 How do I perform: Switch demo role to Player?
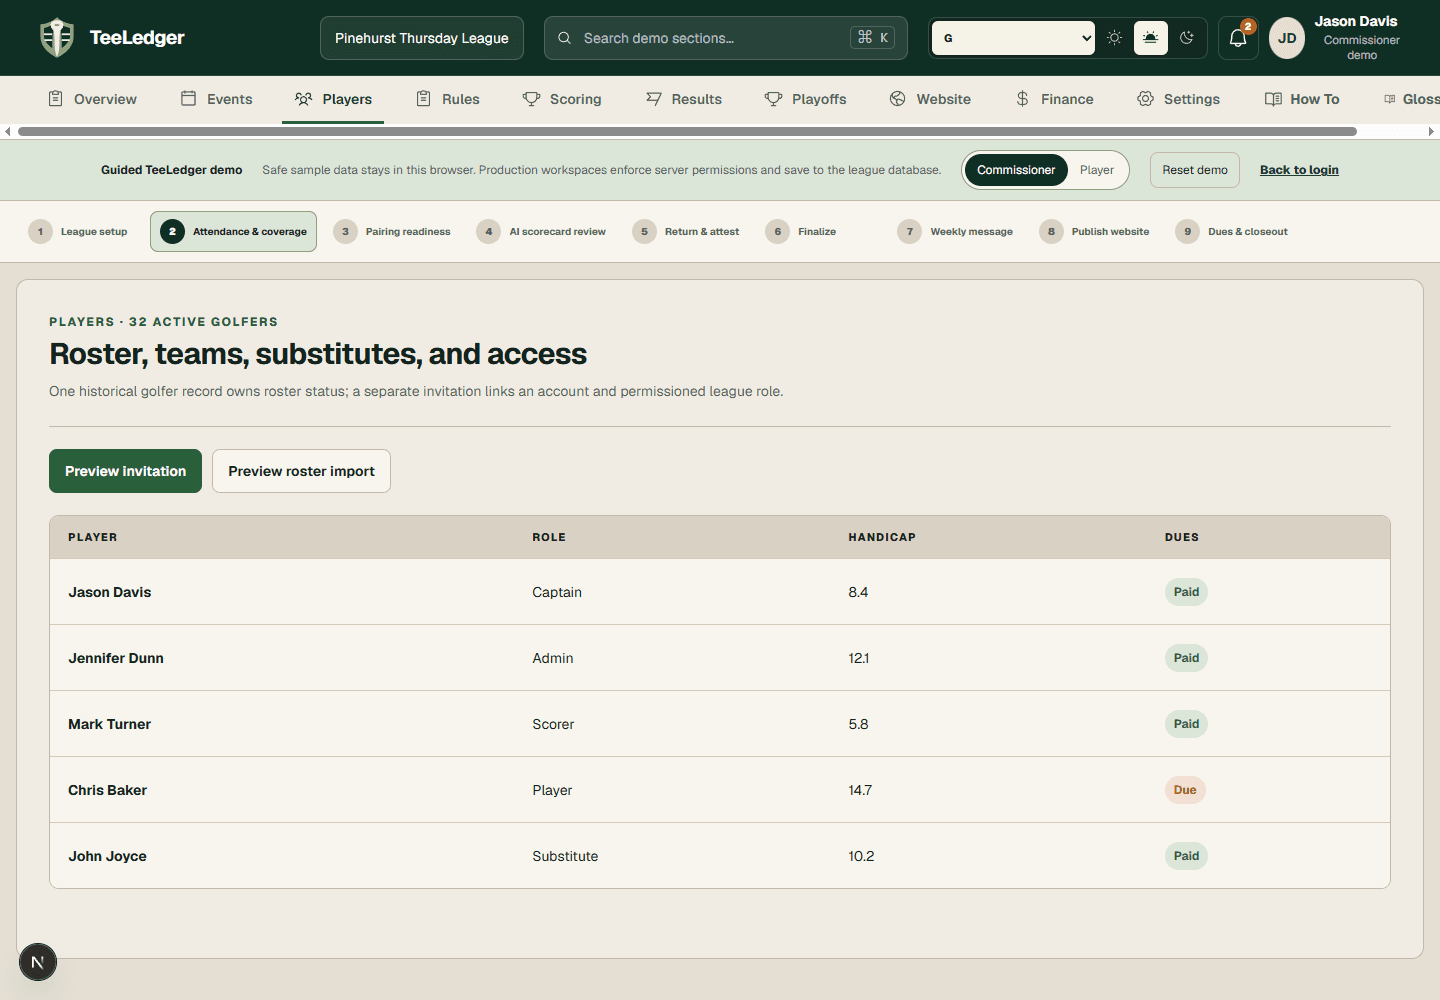click(x=1097, y=170)
